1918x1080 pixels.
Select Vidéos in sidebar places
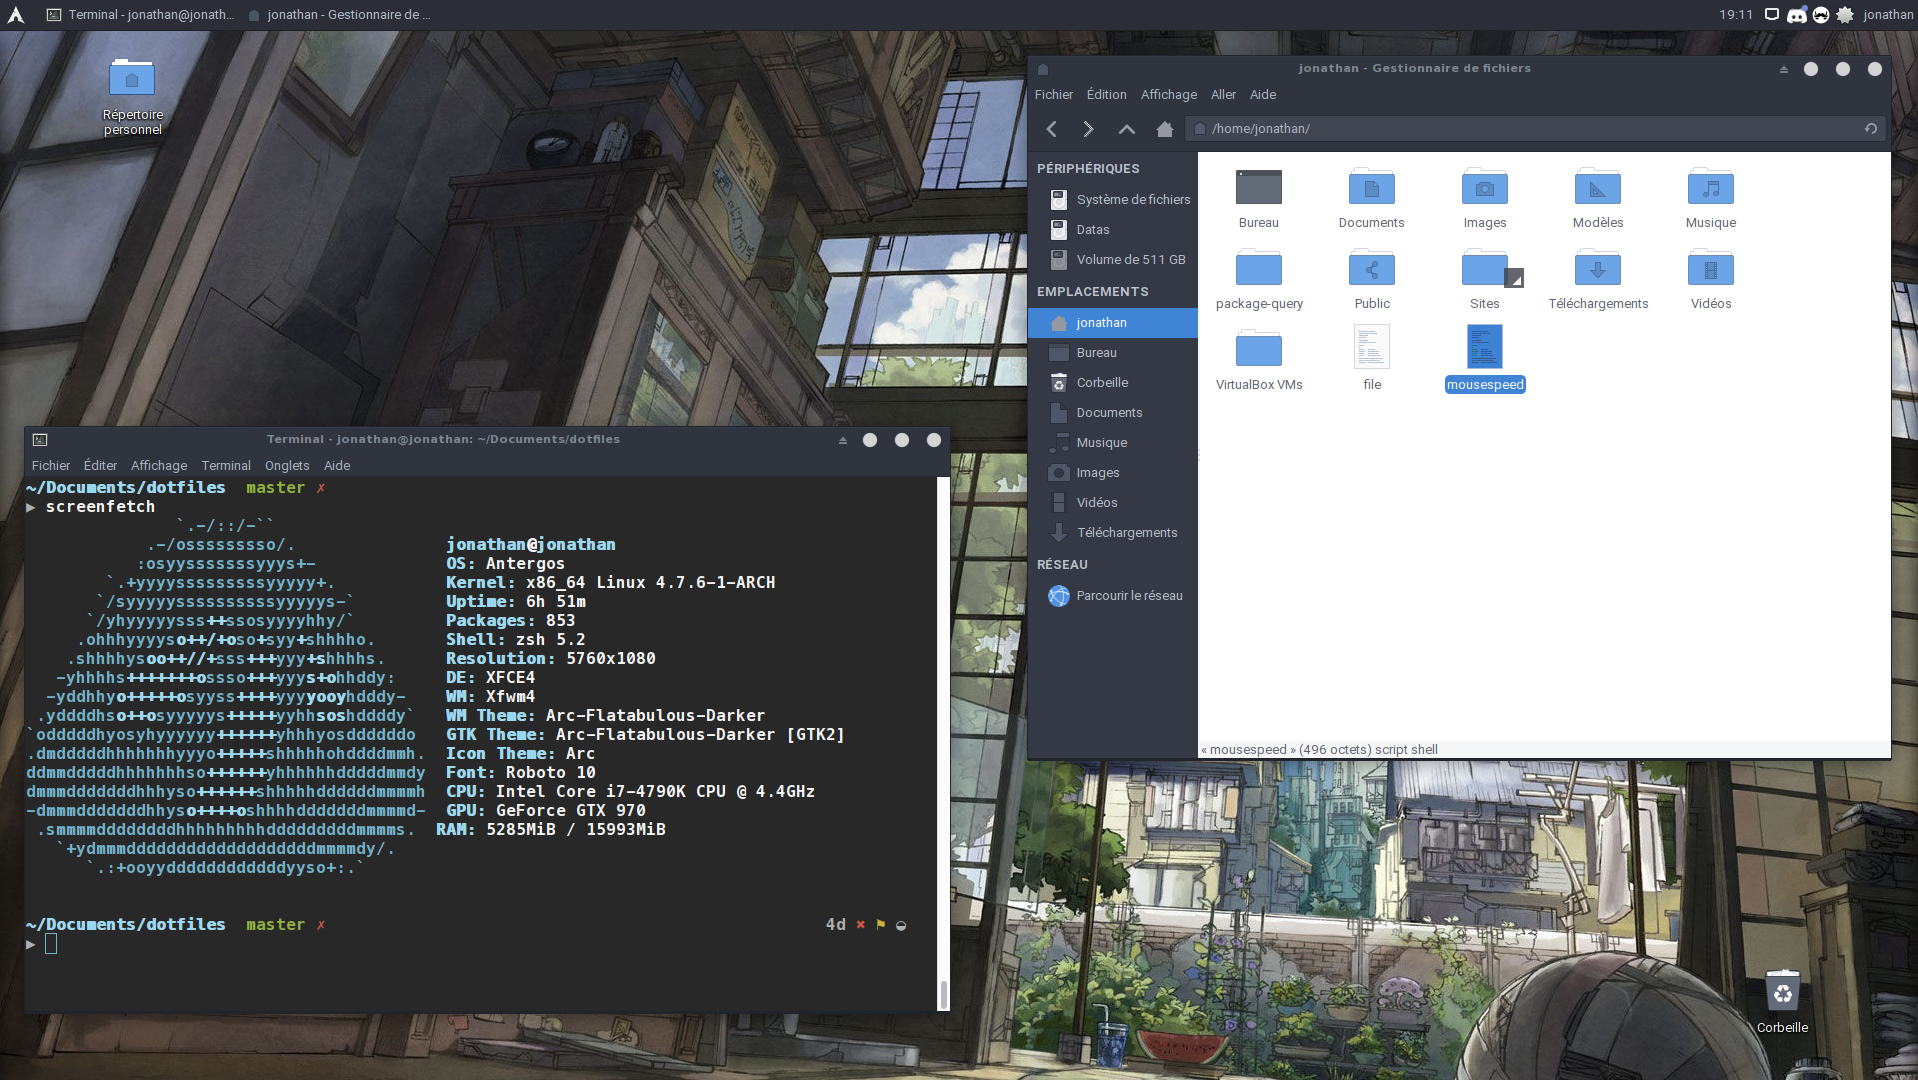point(1113,503)
